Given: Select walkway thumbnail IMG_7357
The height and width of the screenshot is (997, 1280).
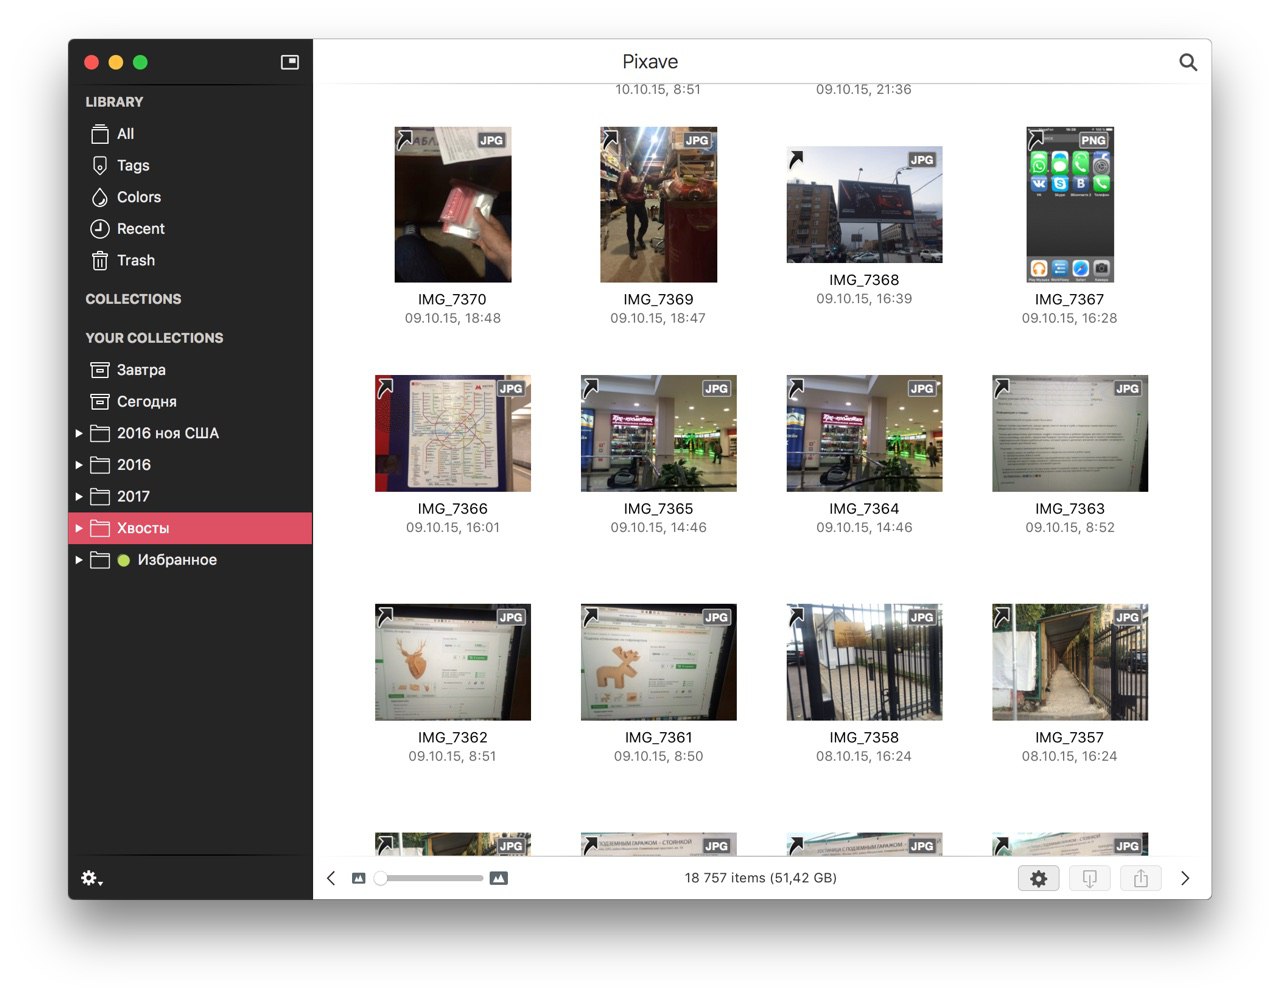Looking at the screenshot, I should pos(1070,662).
